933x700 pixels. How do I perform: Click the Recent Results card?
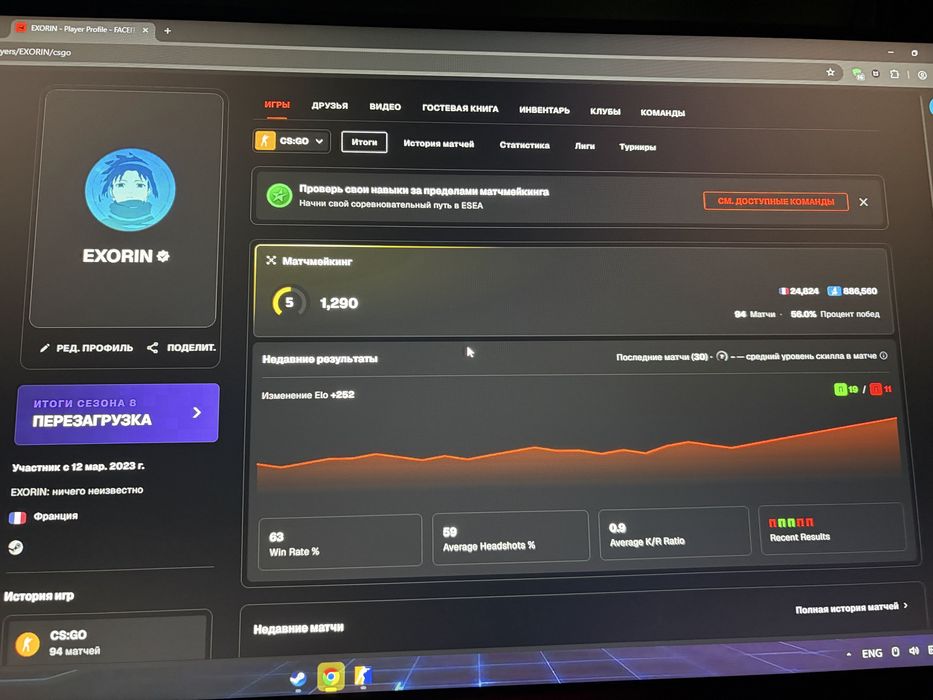[x=832, y=529]
